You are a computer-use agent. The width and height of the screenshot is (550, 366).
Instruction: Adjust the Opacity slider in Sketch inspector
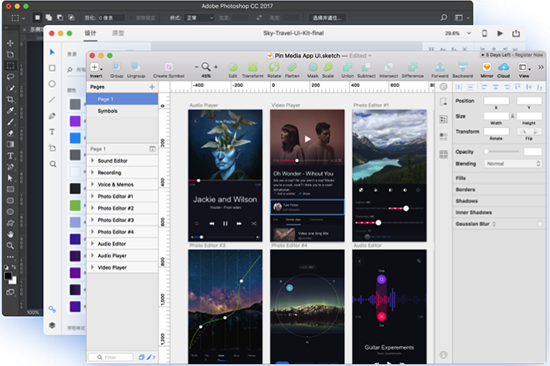click(x=502, y=152)
